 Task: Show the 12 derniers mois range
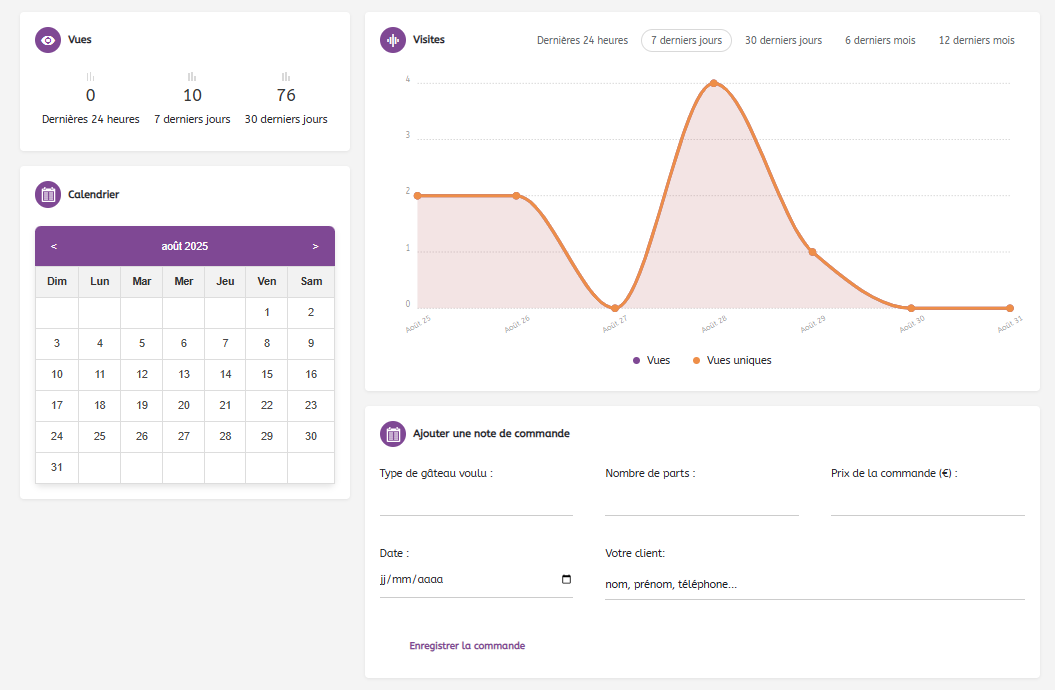pos(976,40)
